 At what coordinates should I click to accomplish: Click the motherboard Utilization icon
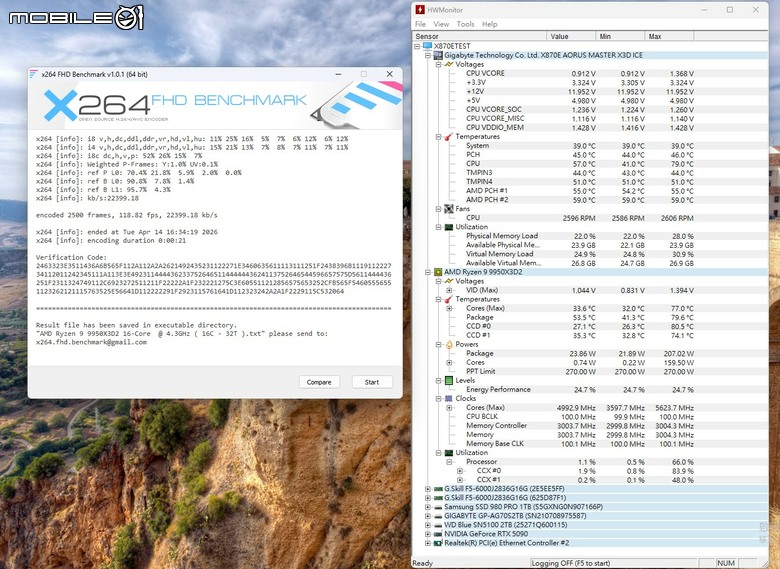pos(449,227)
